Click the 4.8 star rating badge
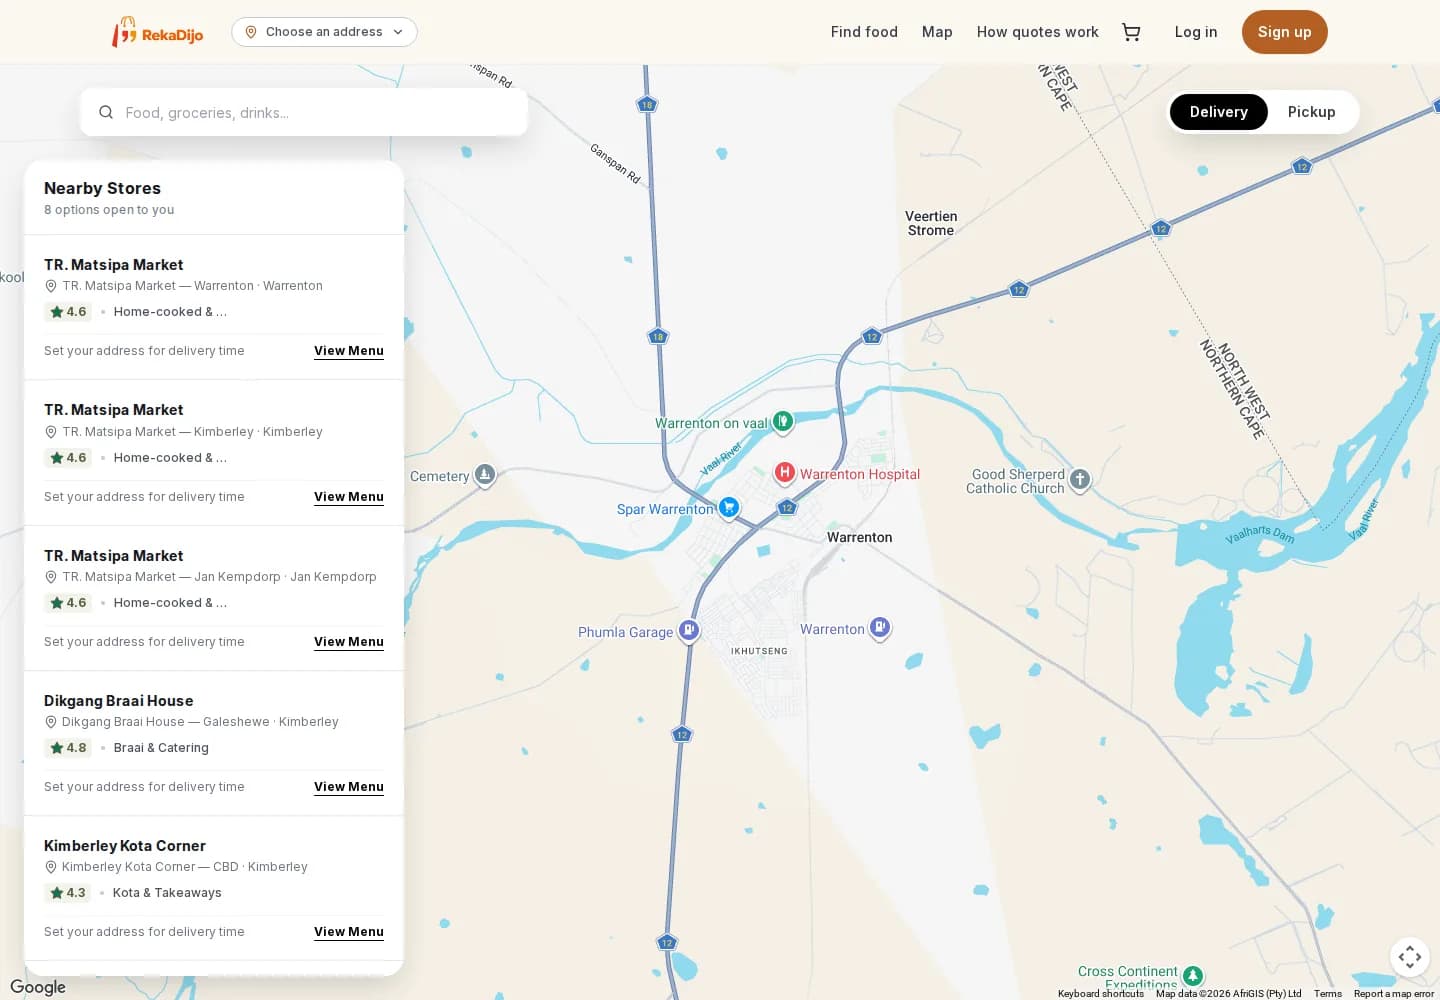The image size is (1440, 1000). pyautogui.click(x=68, y=748)
